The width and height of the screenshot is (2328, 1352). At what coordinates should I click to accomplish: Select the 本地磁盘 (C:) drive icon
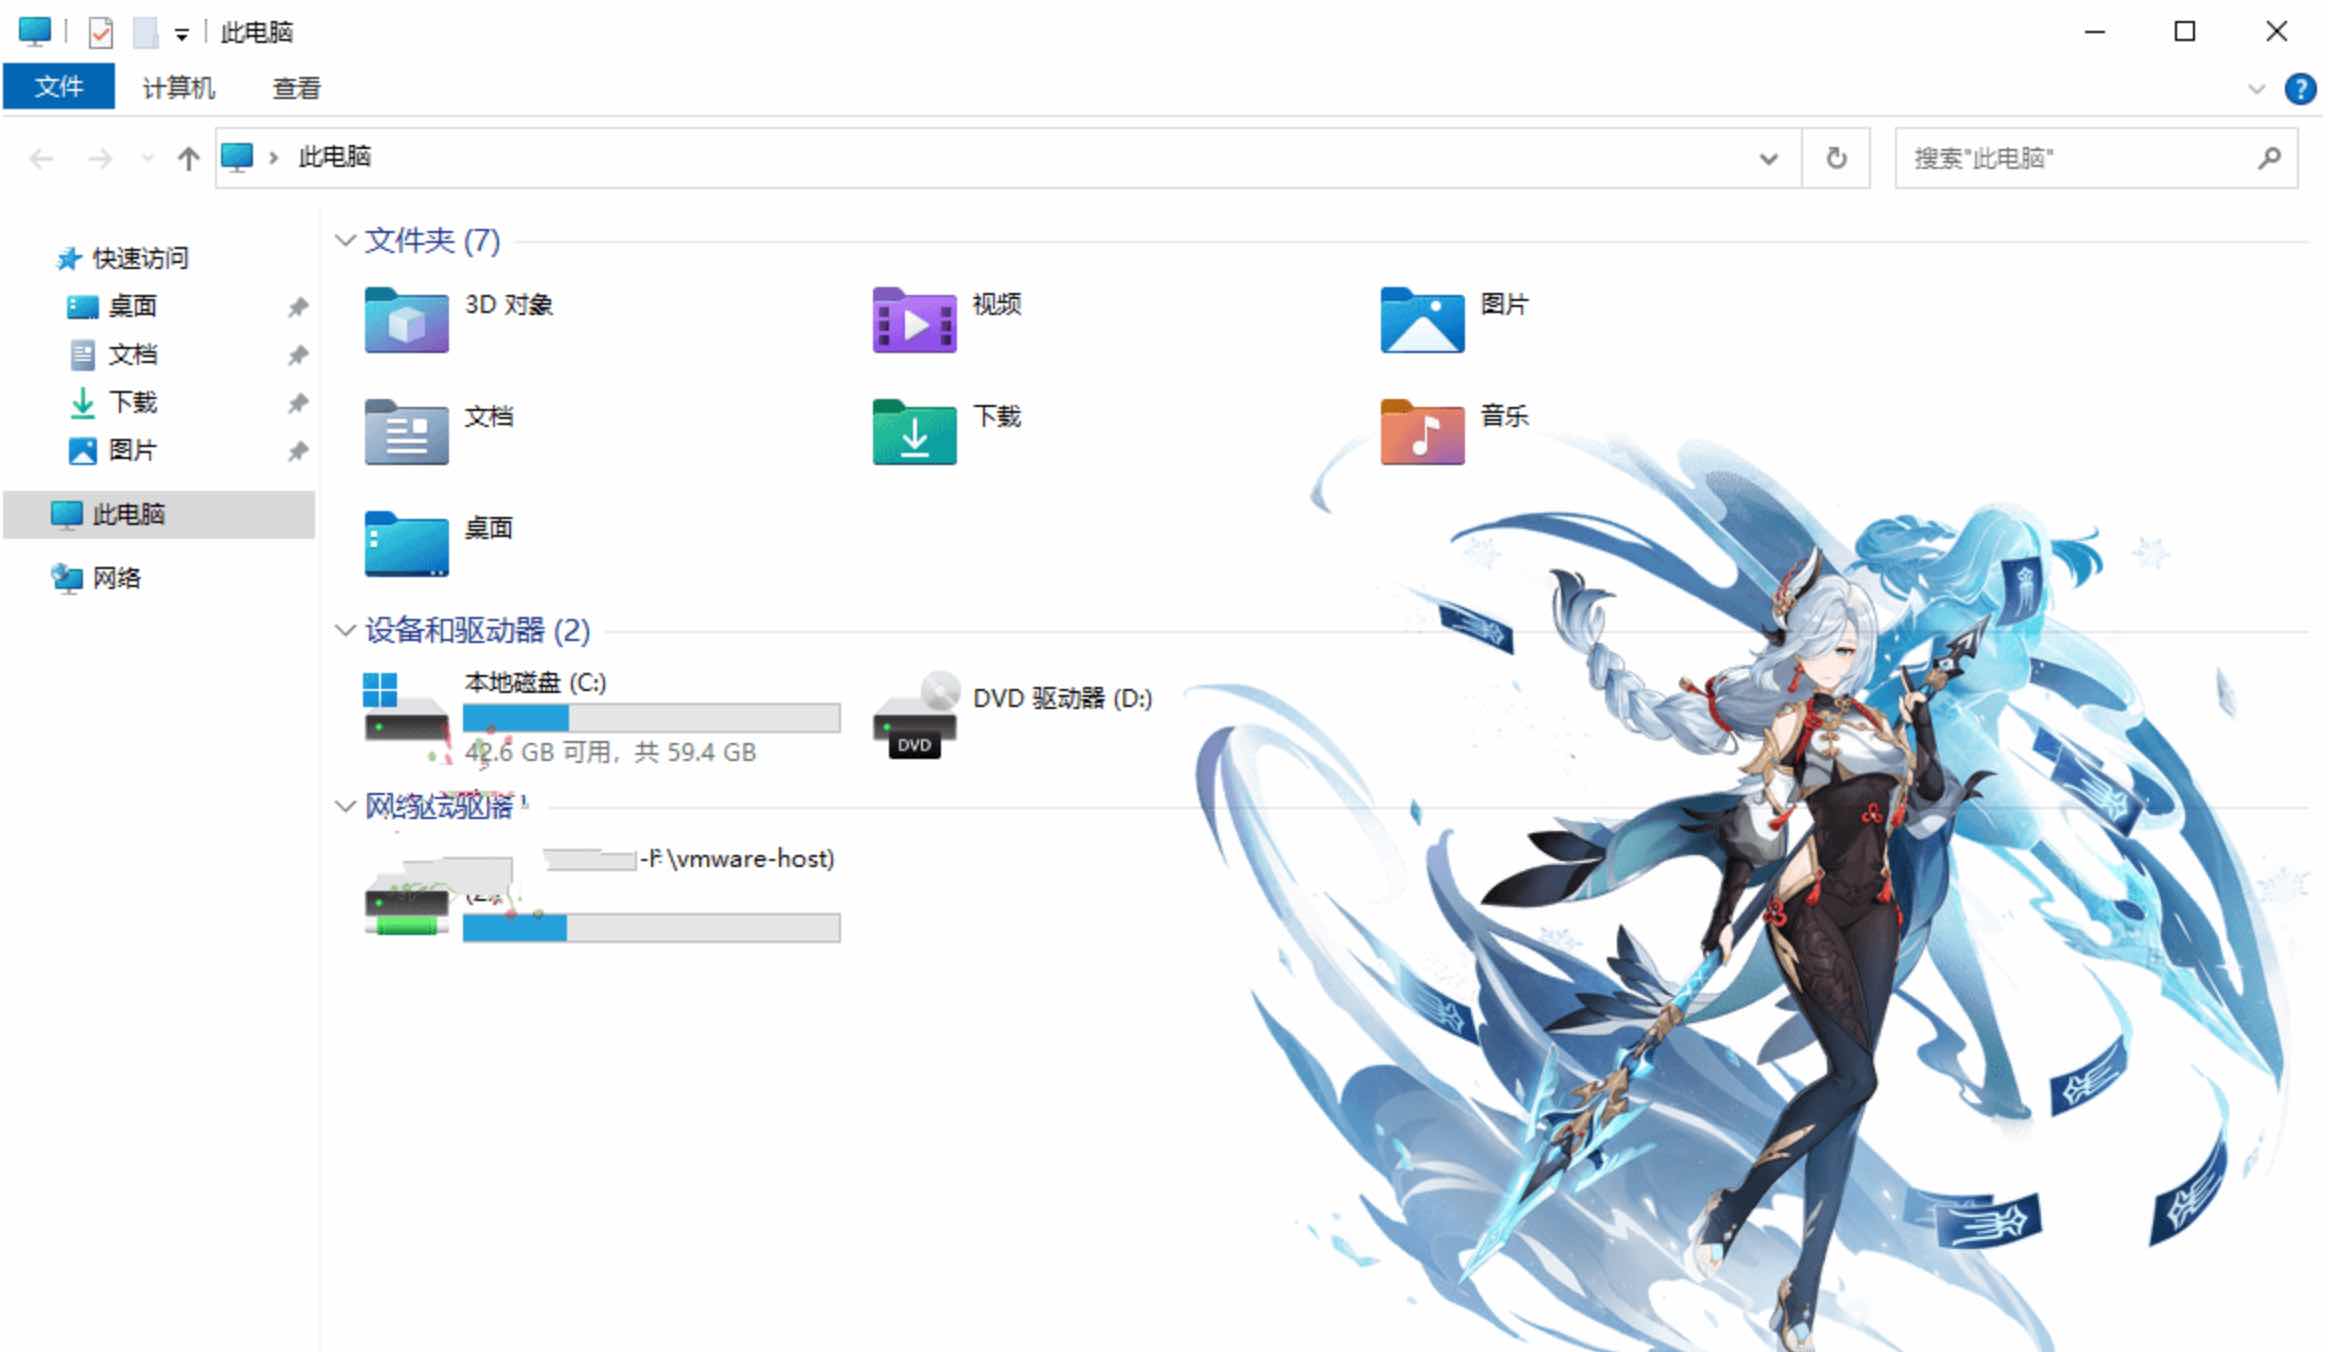tap(405, 707)
